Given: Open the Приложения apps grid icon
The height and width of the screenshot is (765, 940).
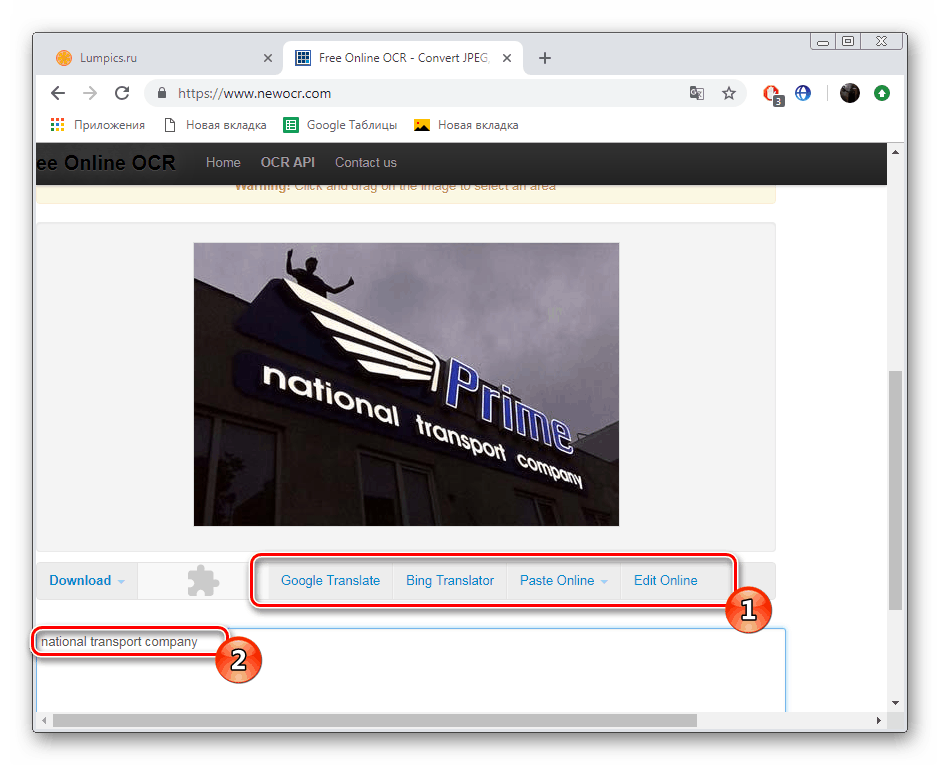Looking at the screenshot, I should [x=58, y=125].
